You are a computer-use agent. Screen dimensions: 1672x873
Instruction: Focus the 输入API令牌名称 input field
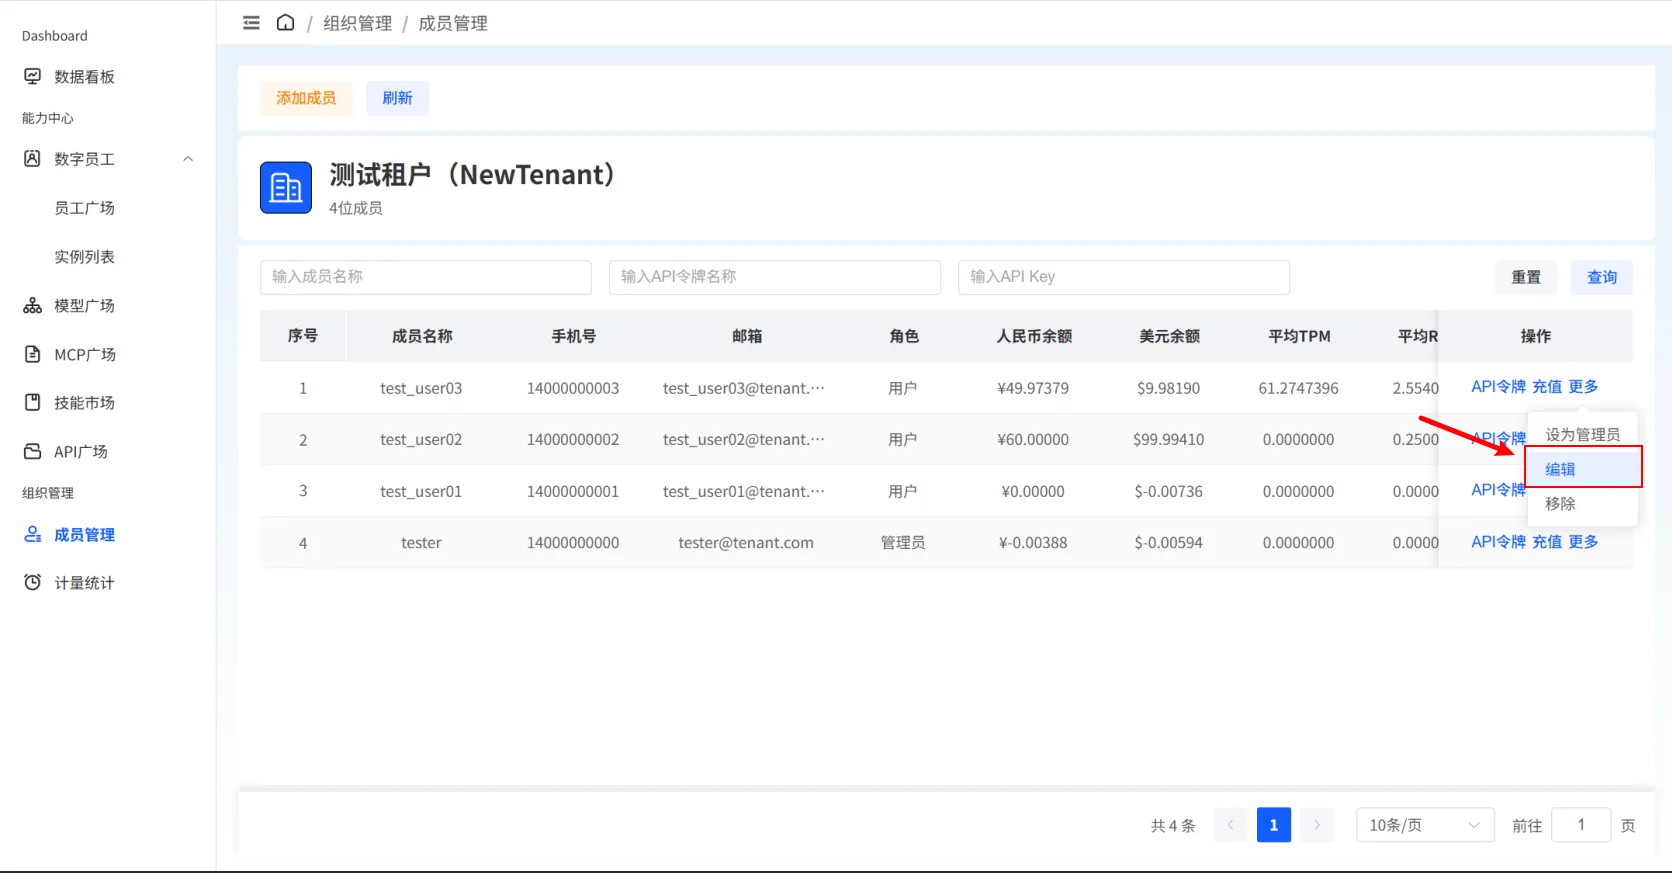tap(775, 277)
